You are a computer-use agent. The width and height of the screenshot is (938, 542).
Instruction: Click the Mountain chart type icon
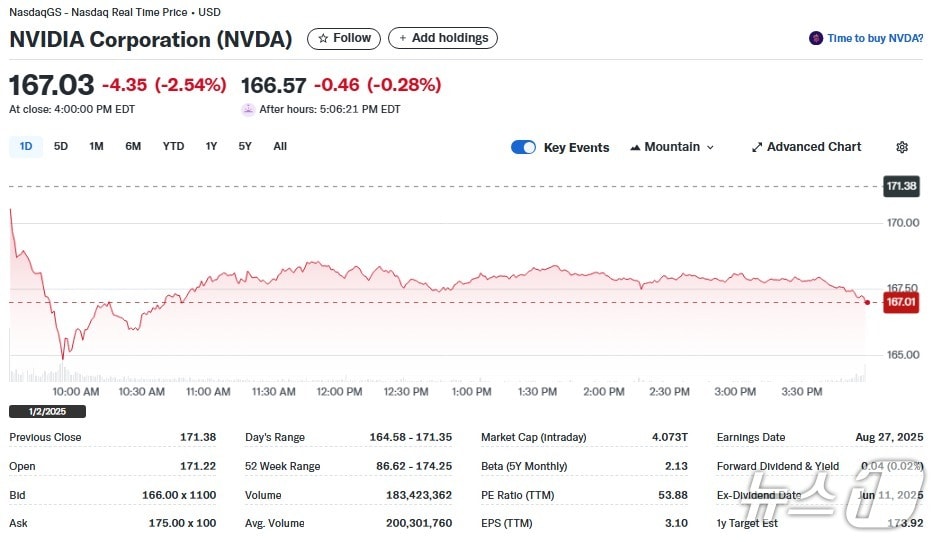pos(635,147)
